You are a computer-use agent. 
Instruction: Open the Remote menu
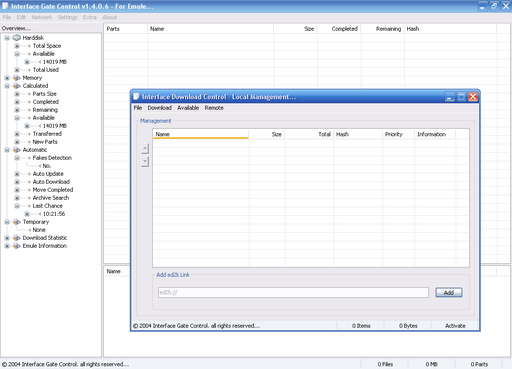(x=214, y=108)
